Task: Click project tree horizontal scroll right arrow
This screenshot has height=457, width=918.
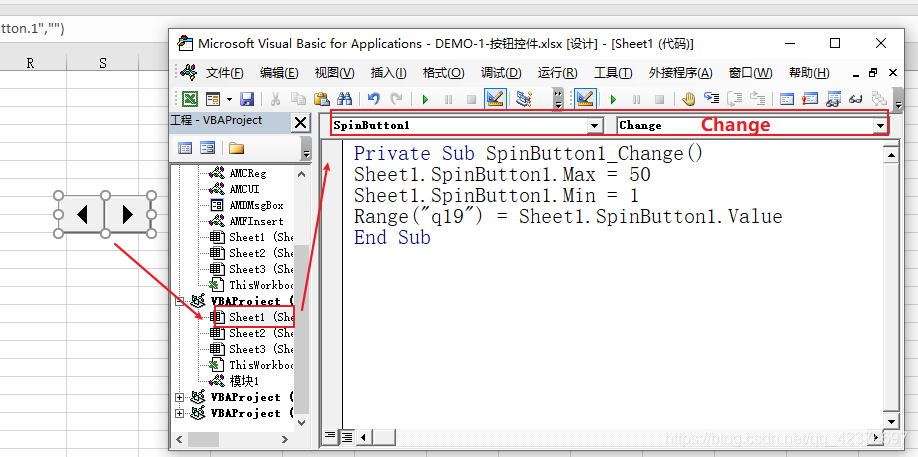Action: 285,439
